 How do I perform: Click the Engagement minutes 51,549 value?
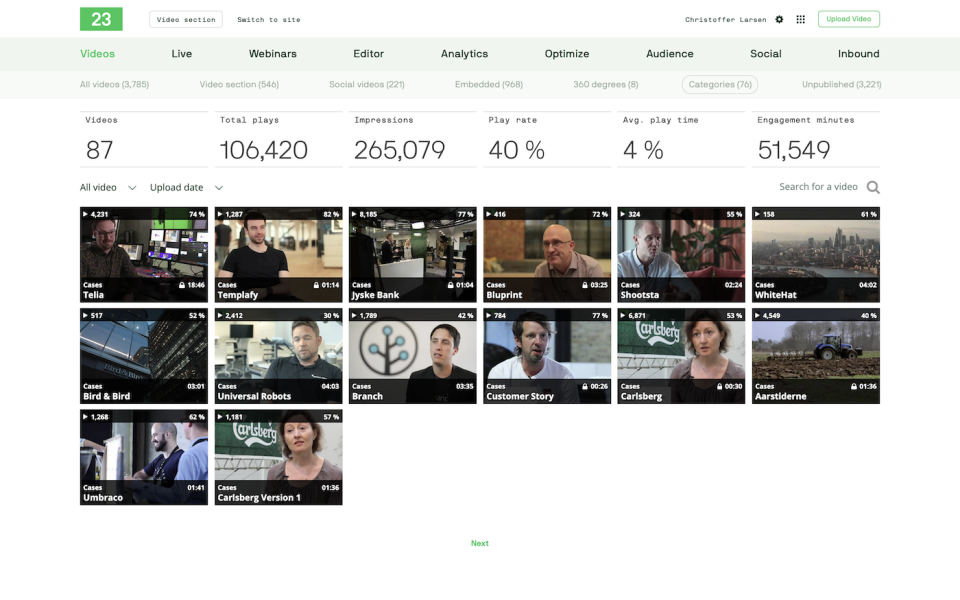click(x=793, y=150)
